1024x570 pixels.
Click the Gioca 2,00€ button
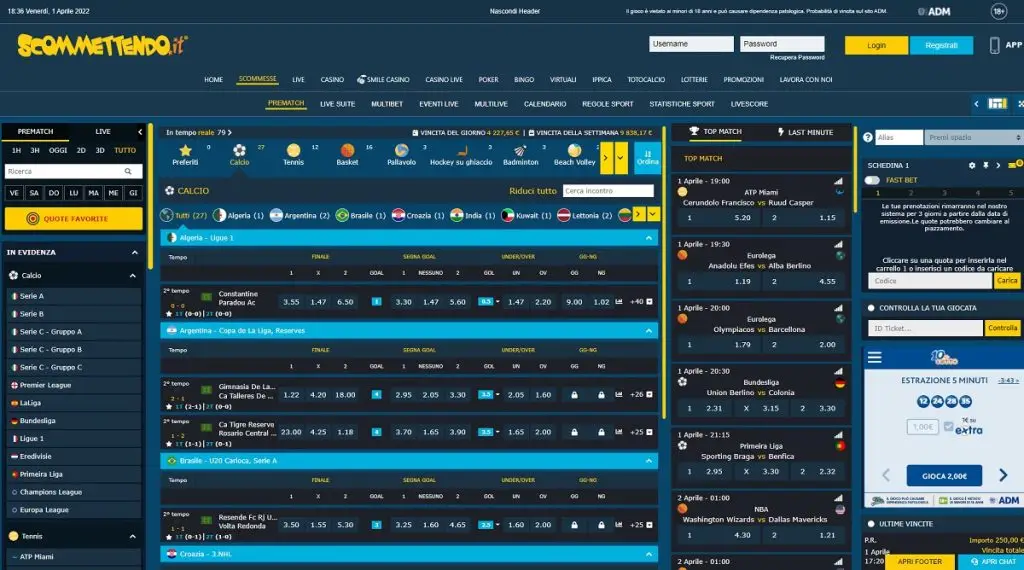944,476
